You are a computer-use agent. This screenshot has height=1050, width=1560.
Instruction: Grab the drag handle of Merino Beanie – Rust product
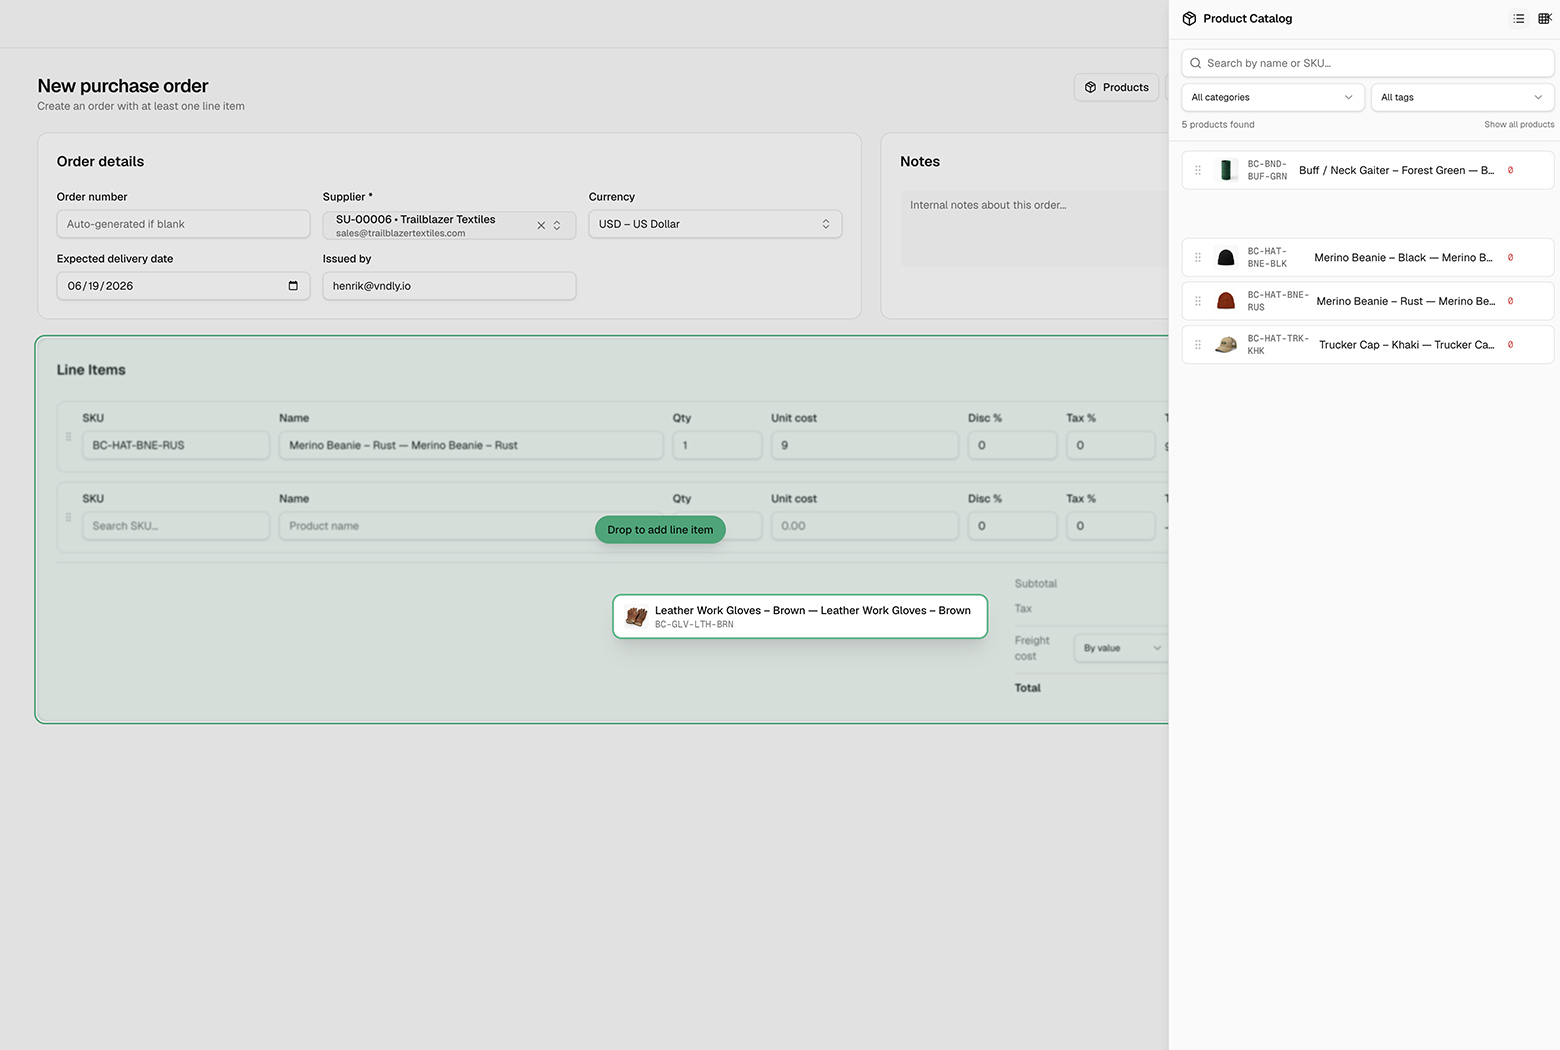(x=1198, y=301)
